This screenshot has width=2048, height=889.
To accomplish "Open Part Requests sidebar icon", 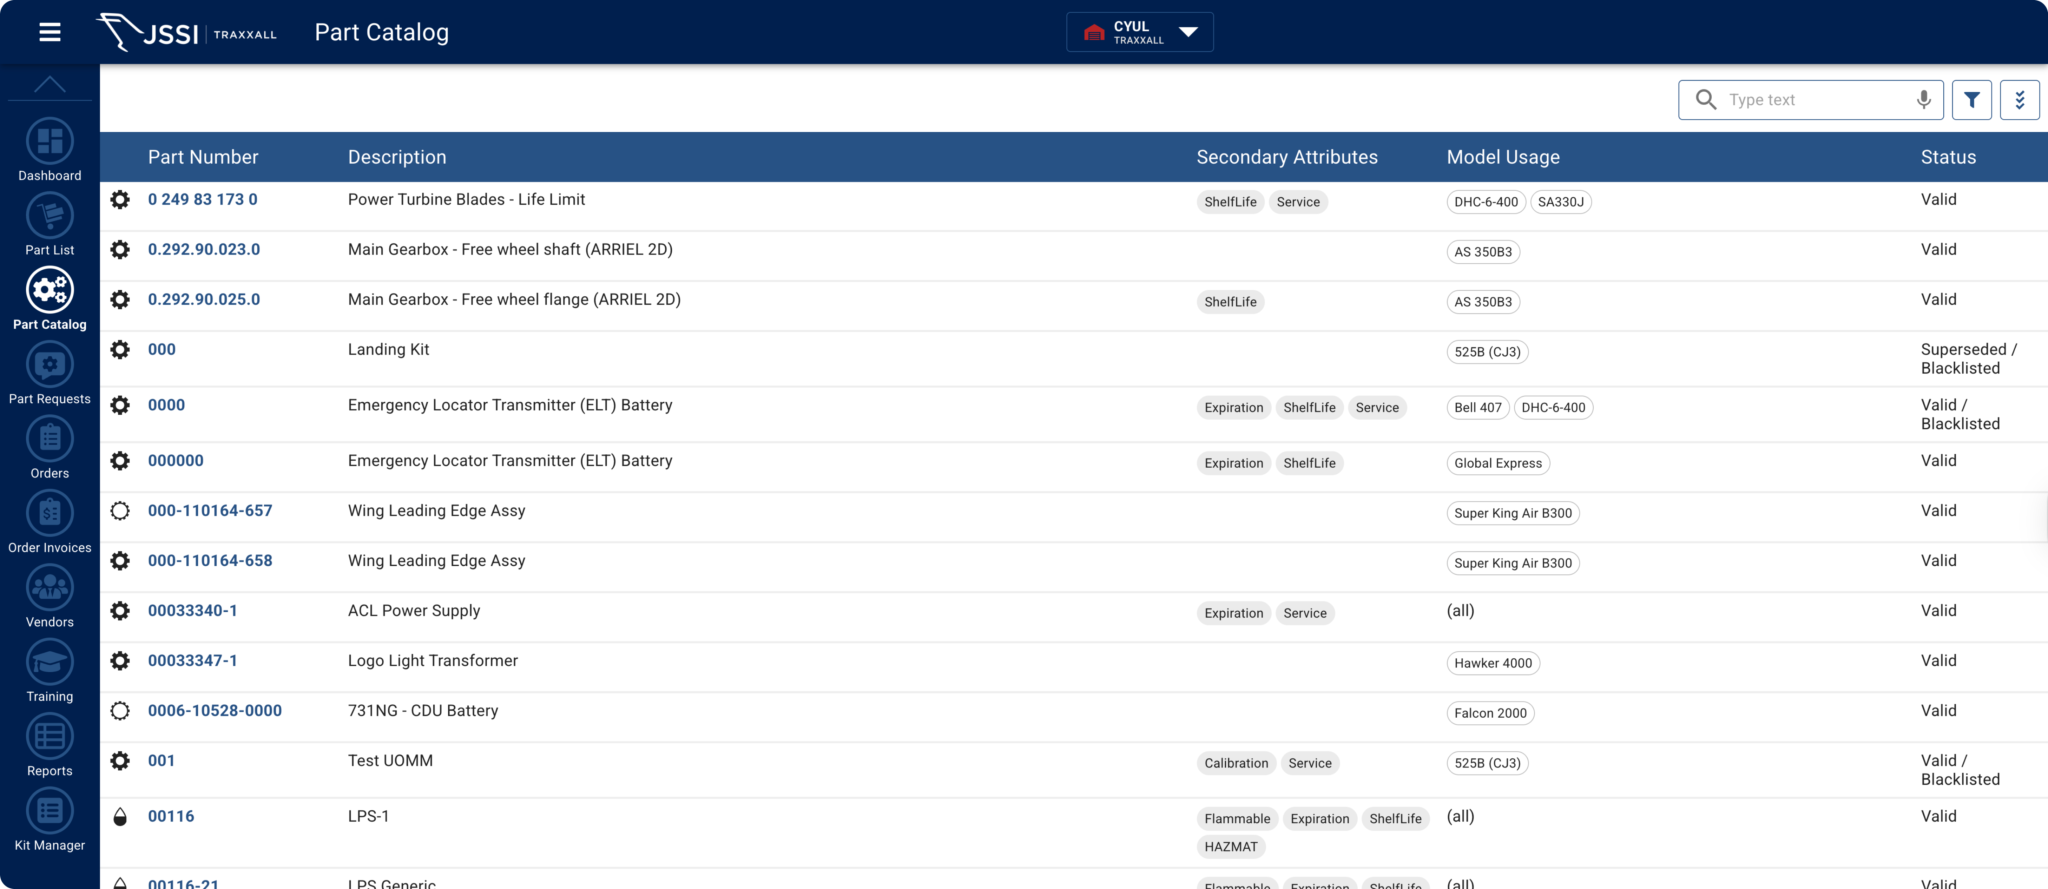I will 50,366.
